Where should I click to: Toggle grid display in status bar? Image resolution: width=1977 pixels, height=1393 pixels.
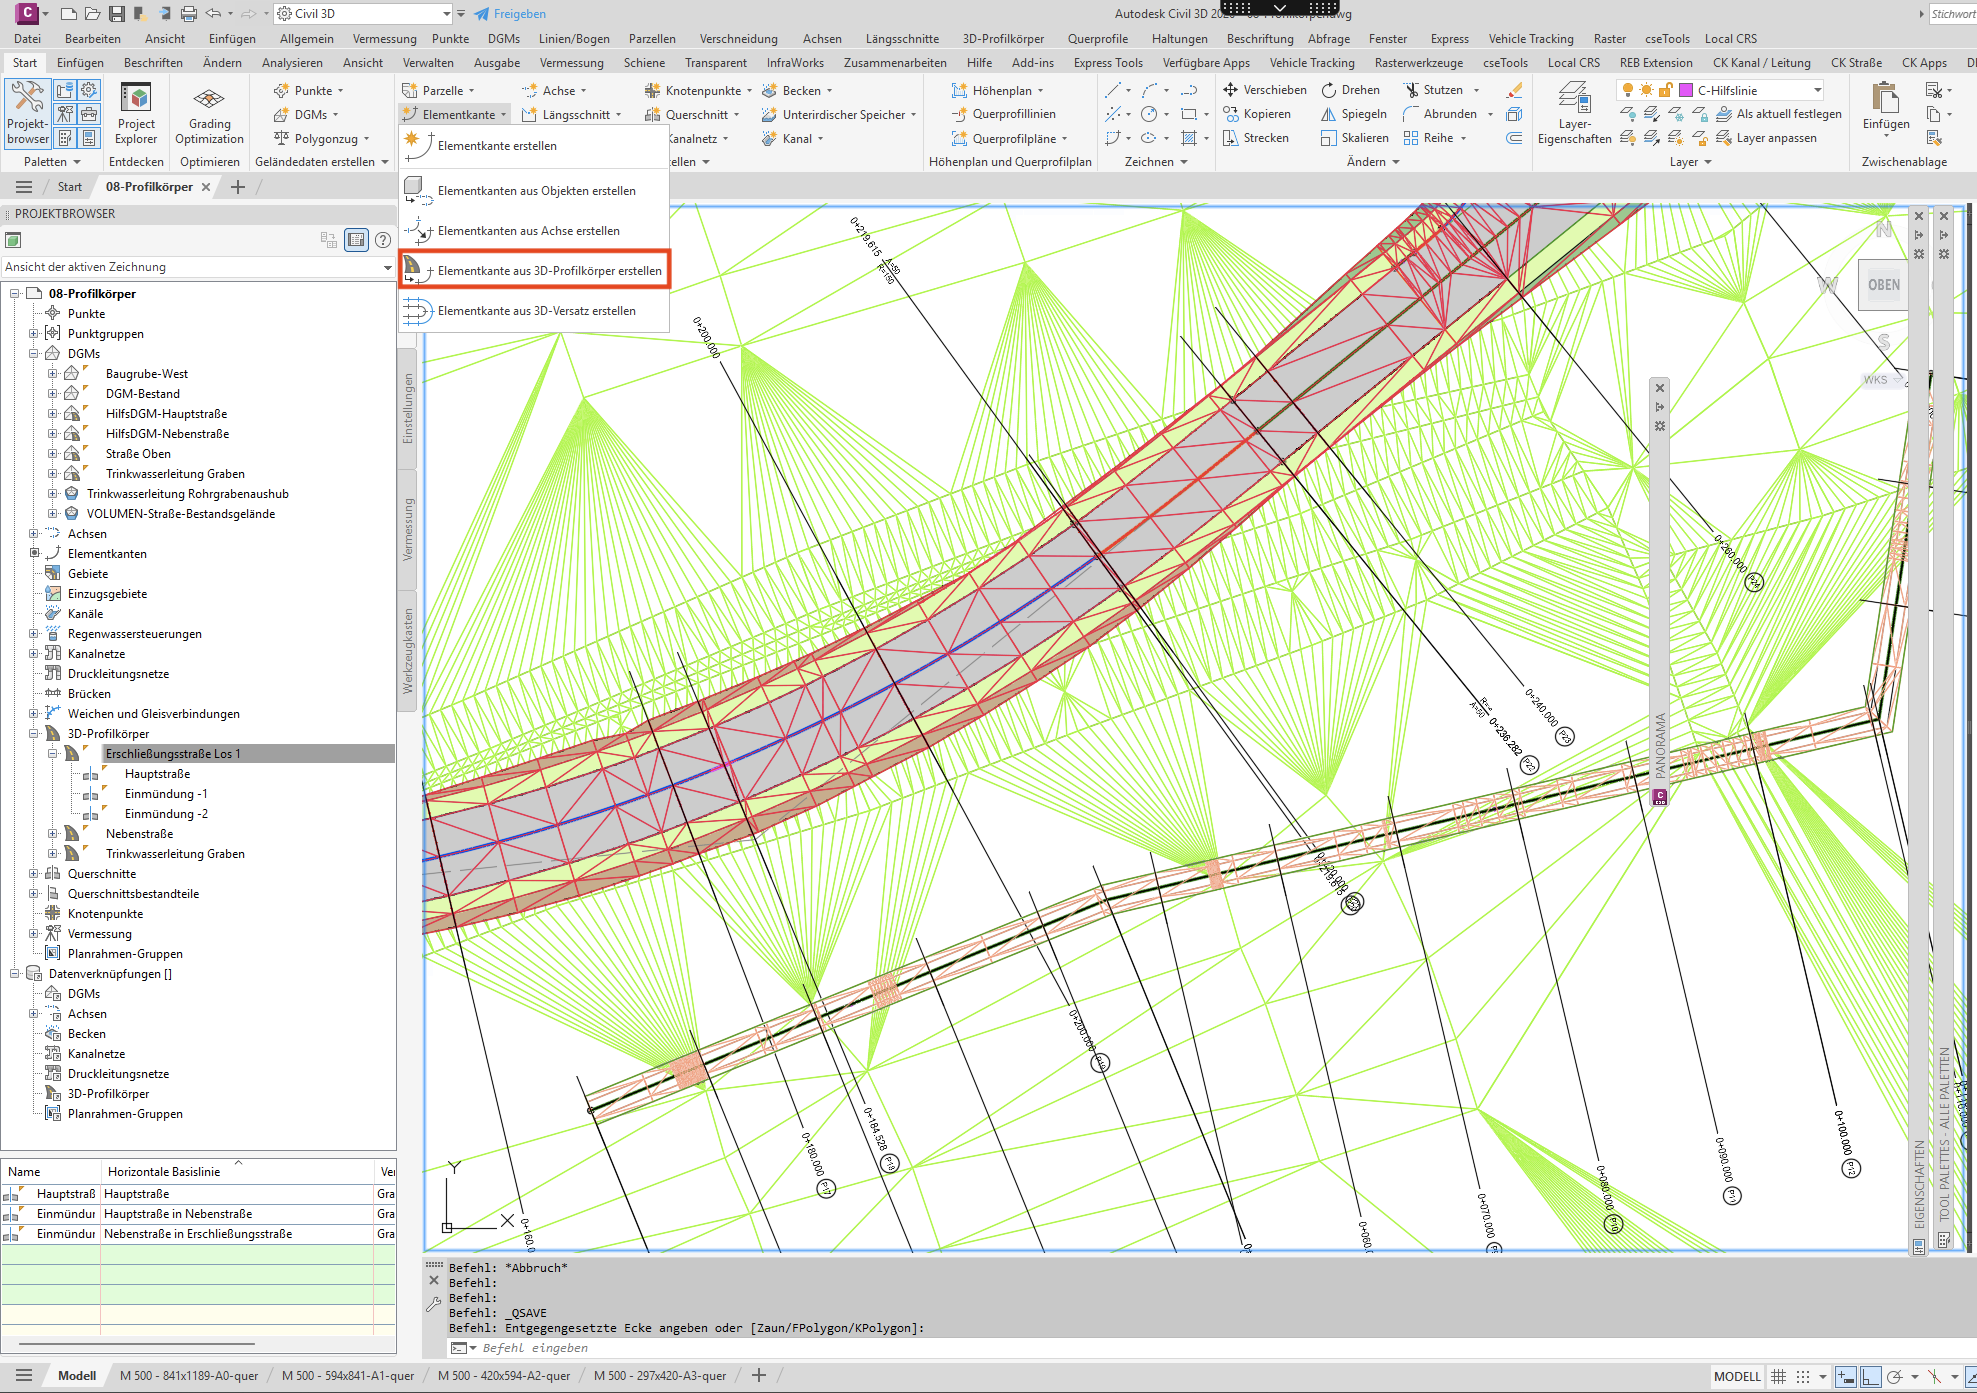tap(1778, 1377)
